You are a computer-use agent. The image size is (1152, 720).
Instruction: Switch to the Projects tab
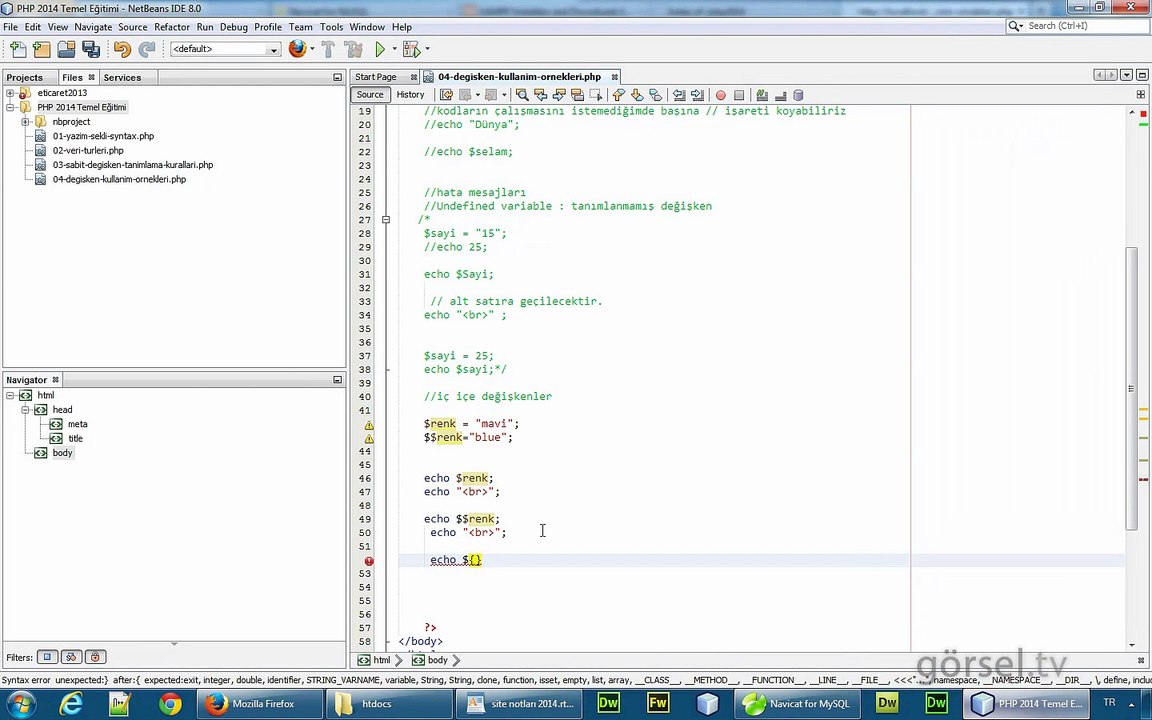tap(25, 77)
